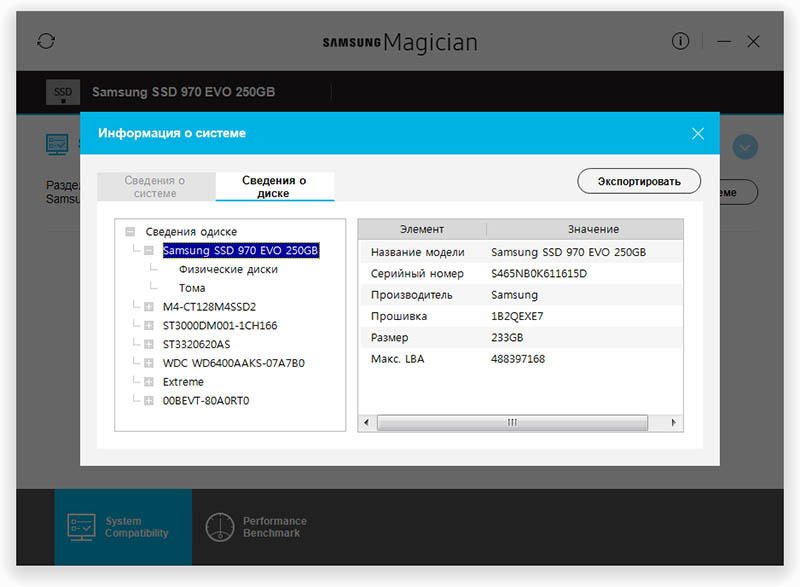Click the Название модели row label
The image size is (800, 587).
(x=417, y=252)
